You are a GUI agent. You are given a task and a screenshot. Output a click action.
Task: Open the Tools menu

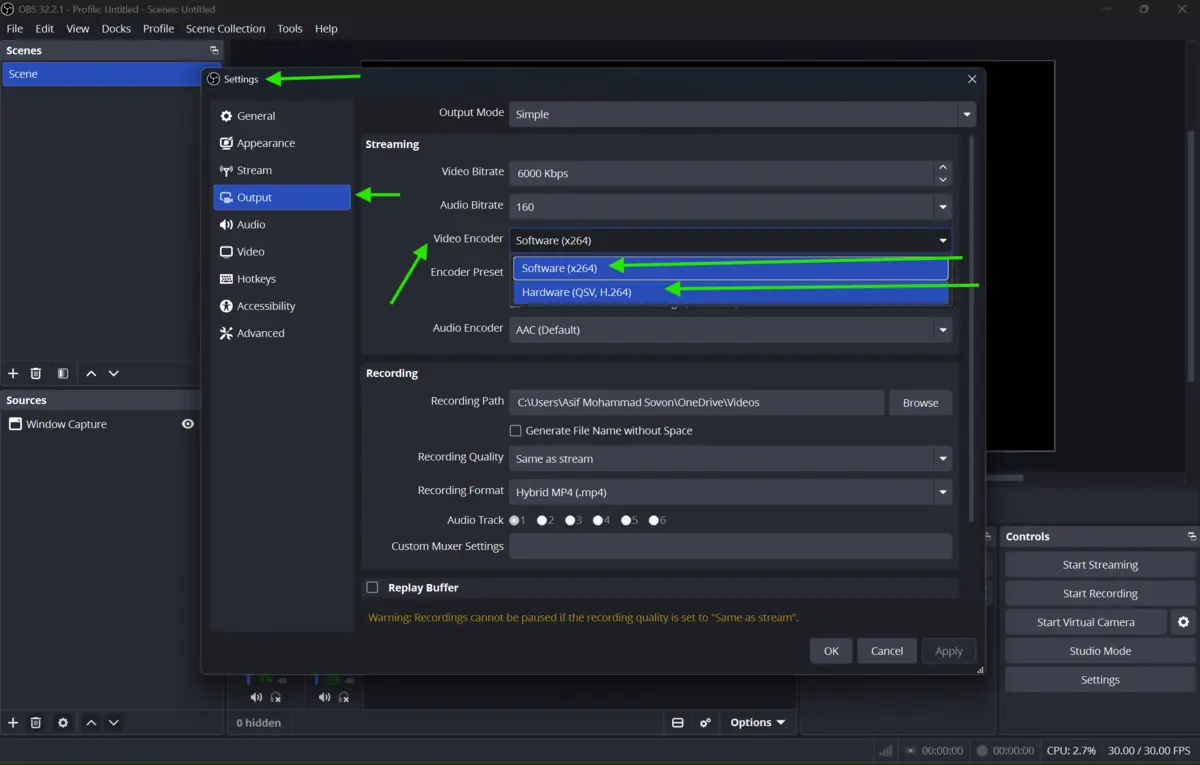point(290,28)
